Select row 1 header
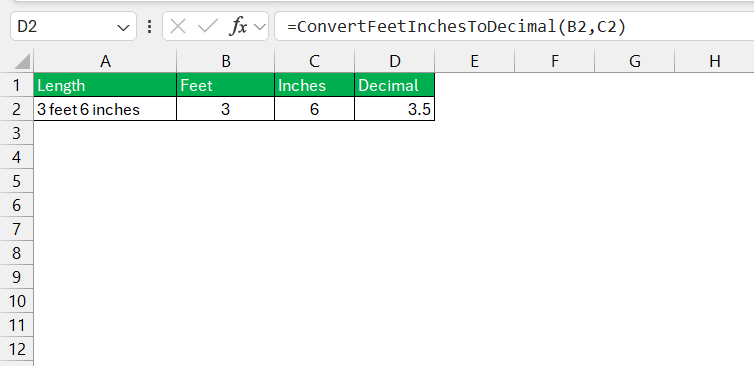Screen dimensions: 754x366 point(17,85)
